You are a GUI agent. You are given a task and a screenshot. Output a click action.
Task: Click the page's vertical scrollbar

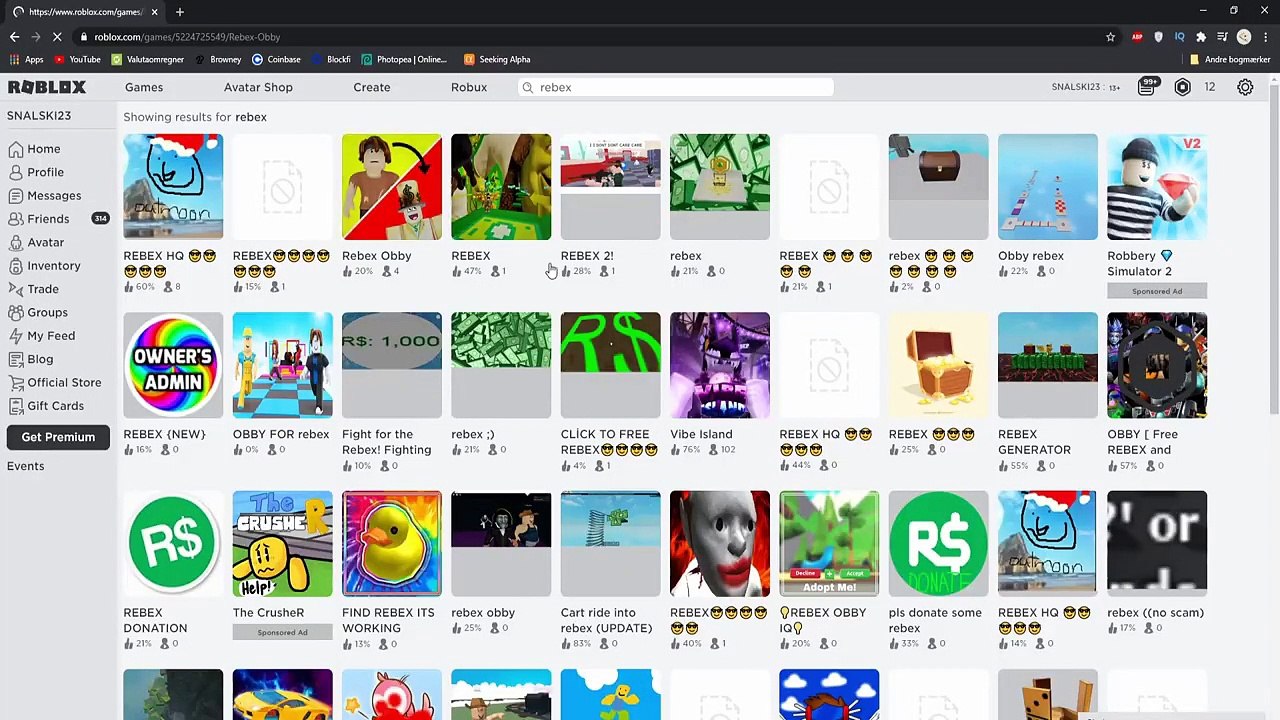(1273, 250)
